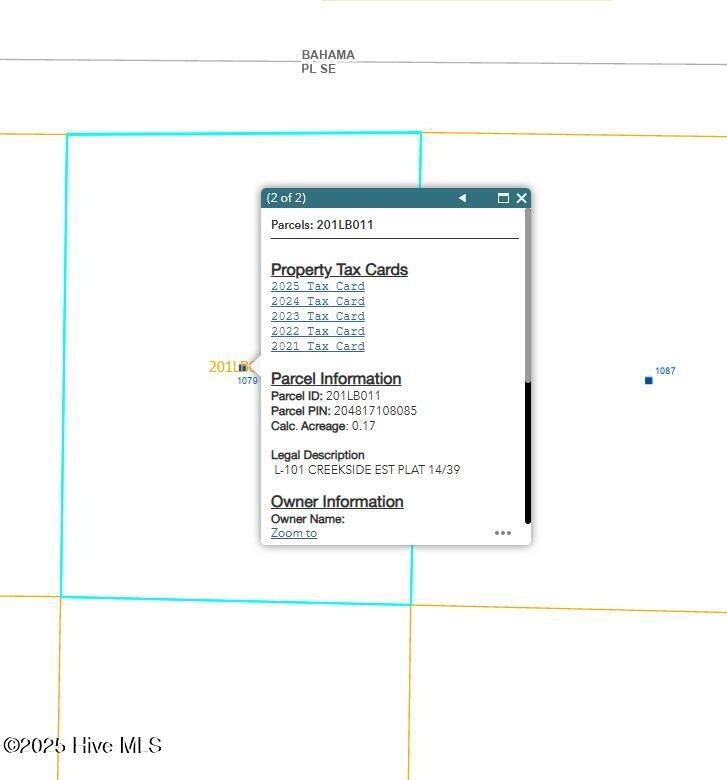Image resolution: width=727 pixels, height=780 pixels.
Task: Click the Parcel PIN number 204817108085
Action: point(375,411)
